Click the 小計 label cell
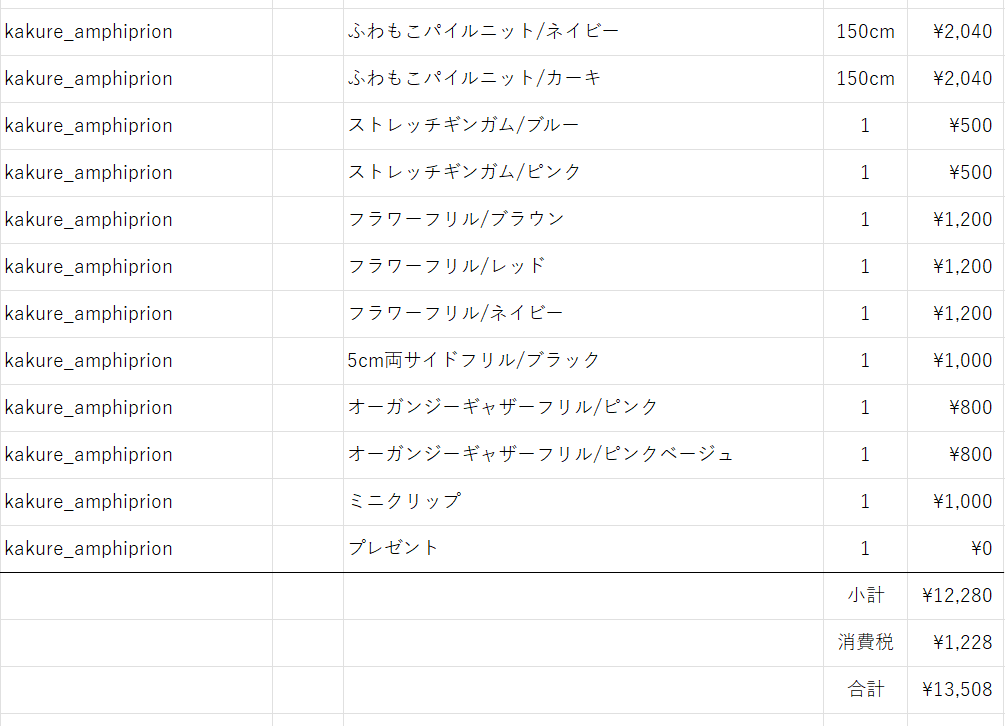 (865, 596)
